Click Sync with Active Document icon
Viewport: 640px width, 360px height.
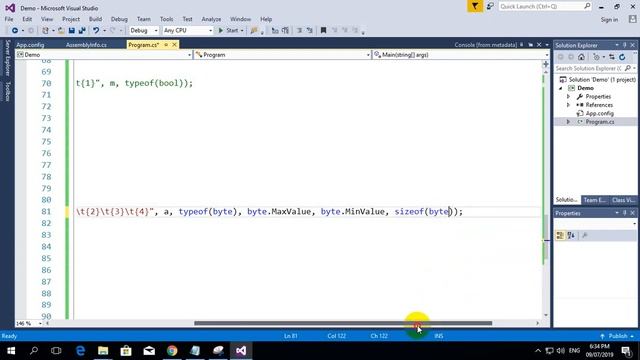click(611, 57)
